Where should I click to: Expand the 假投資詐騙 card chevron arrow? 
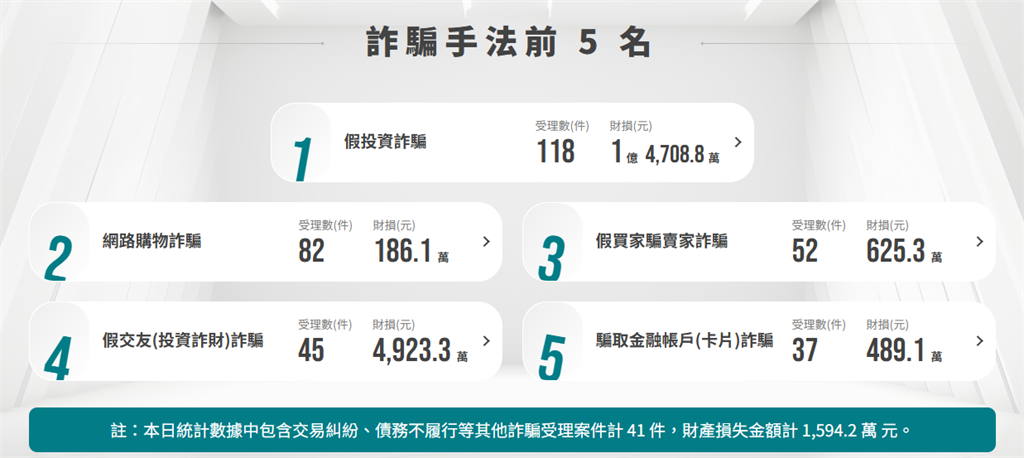[x=738, y=142]
